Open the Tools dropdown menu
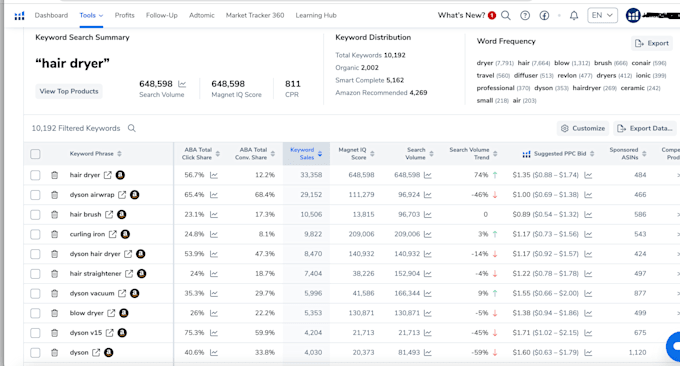The height and width of the screenshot is (366, 680). (91, 15)
